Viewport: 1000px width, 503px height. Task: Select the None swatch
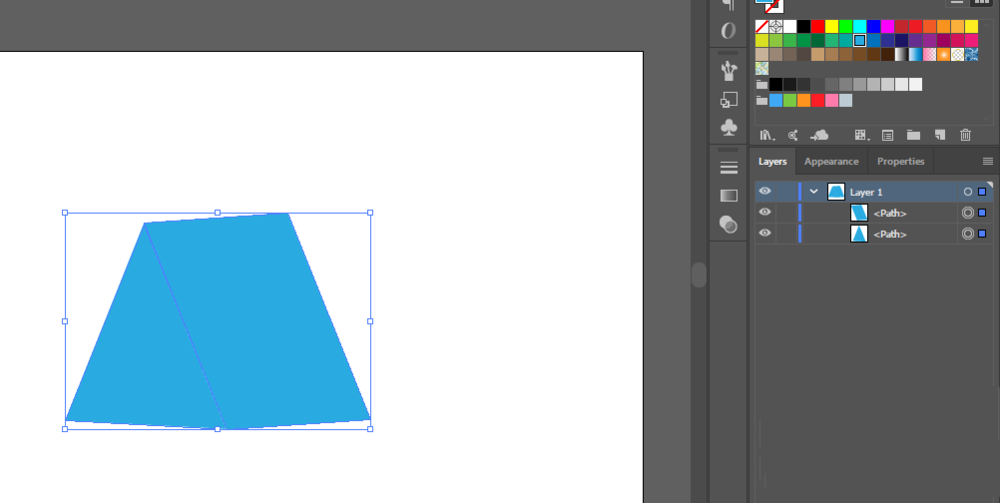click(x=761, y=27)
